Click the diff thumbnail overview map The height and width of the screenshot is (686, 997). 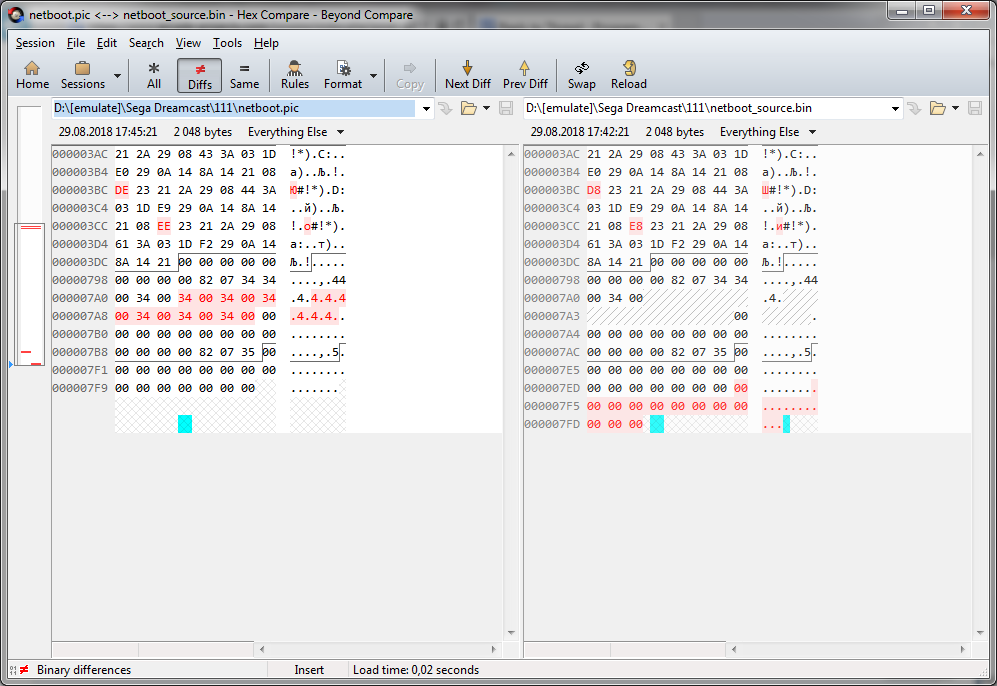click(30, 237)
